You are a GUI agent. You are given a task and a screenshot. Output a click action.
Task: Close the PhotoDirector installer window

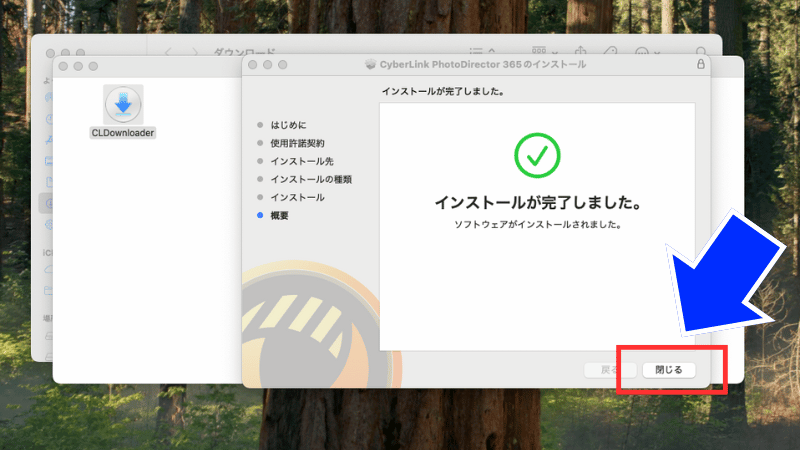pos(253,65)
